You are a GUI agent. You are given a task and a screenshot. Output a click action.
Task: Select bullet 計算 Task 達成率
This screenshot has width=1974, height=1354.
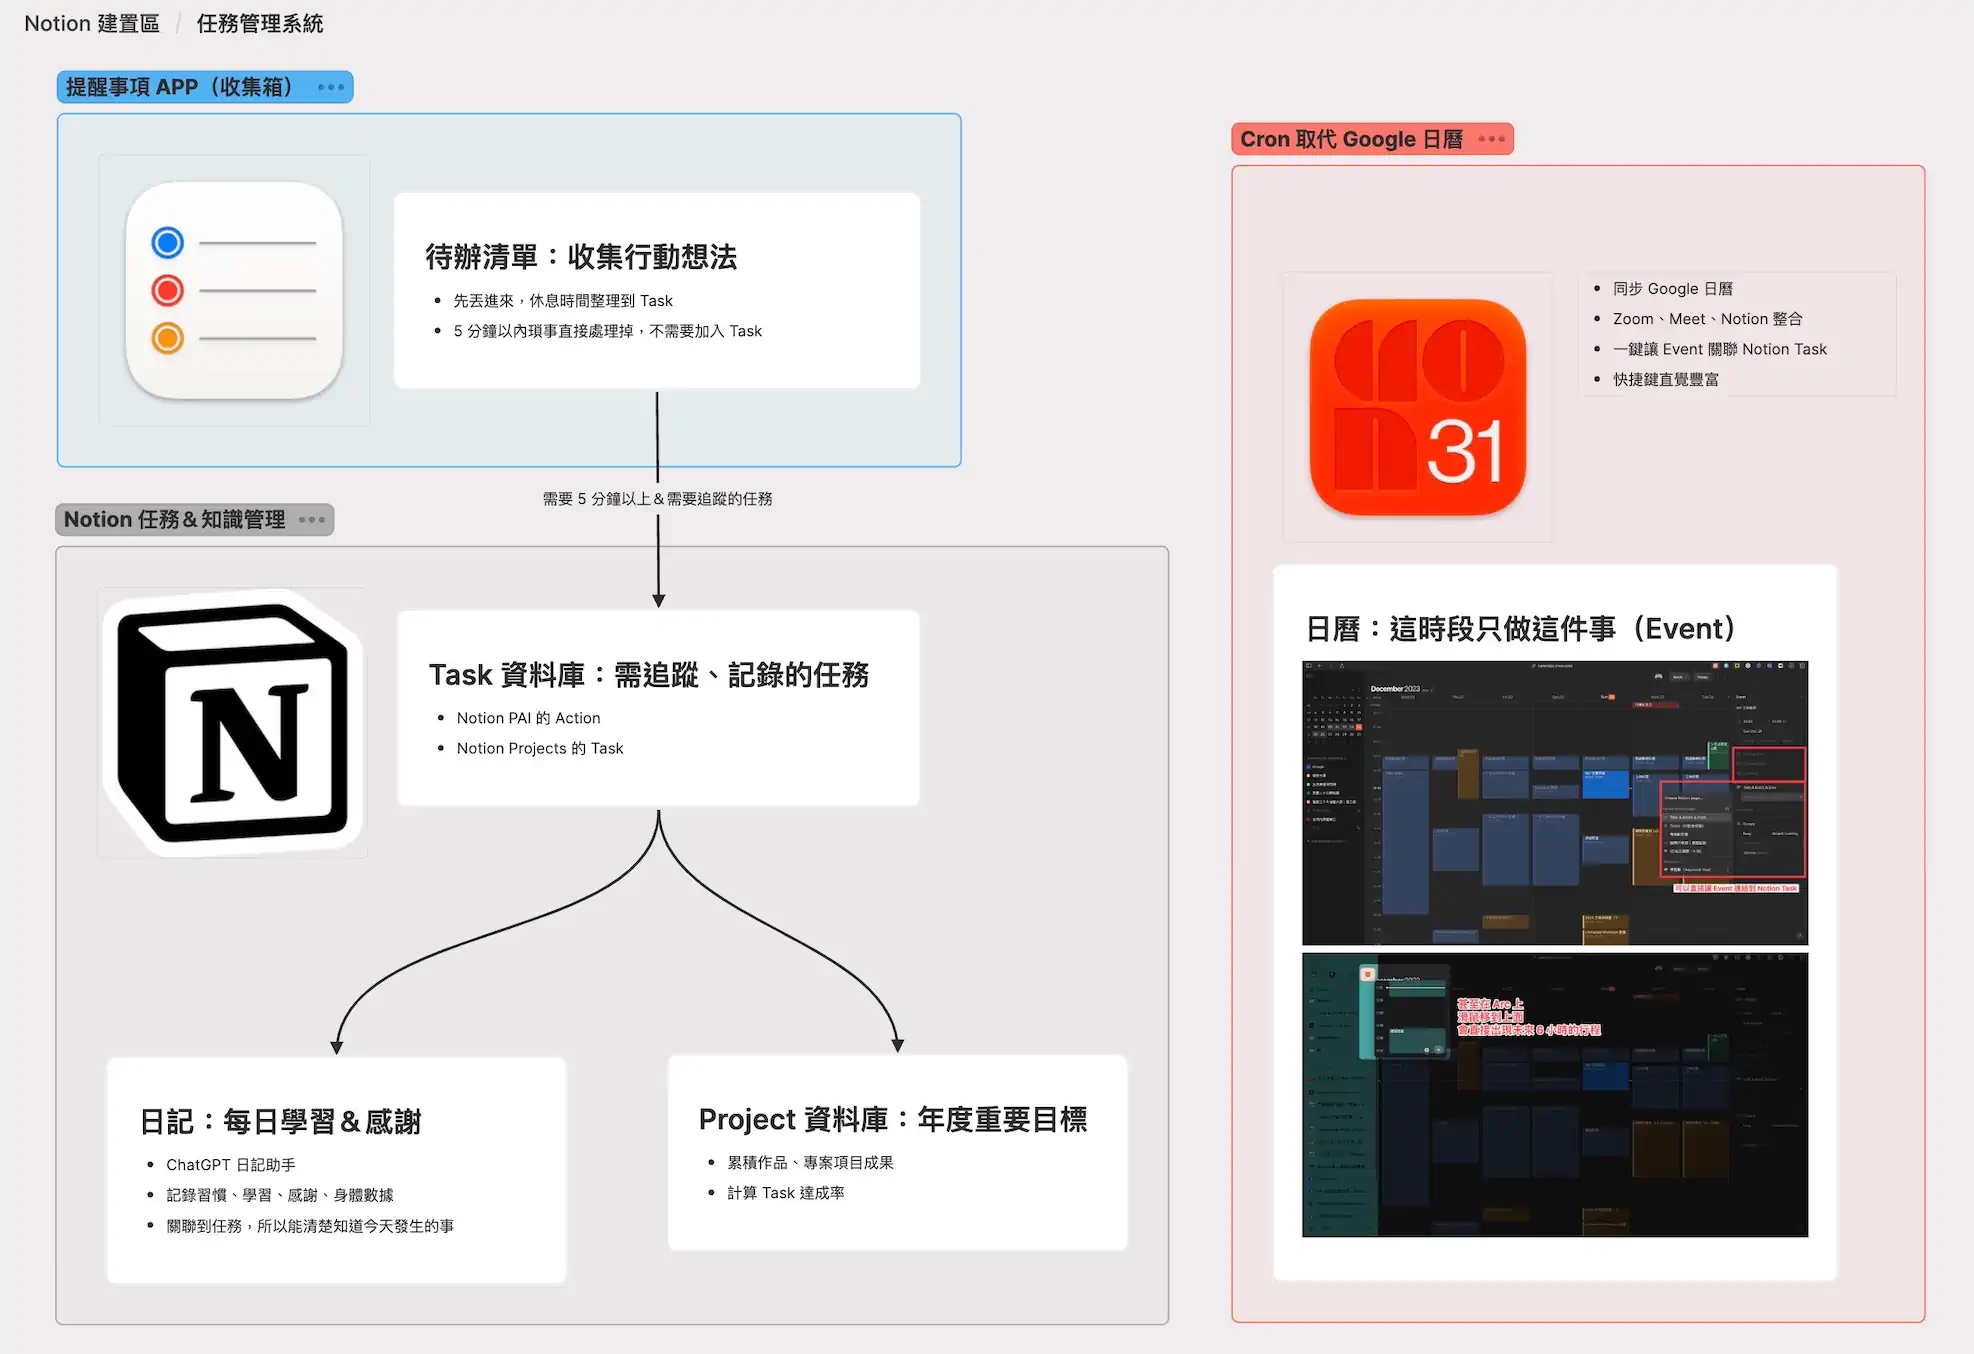click(786, 1193)
